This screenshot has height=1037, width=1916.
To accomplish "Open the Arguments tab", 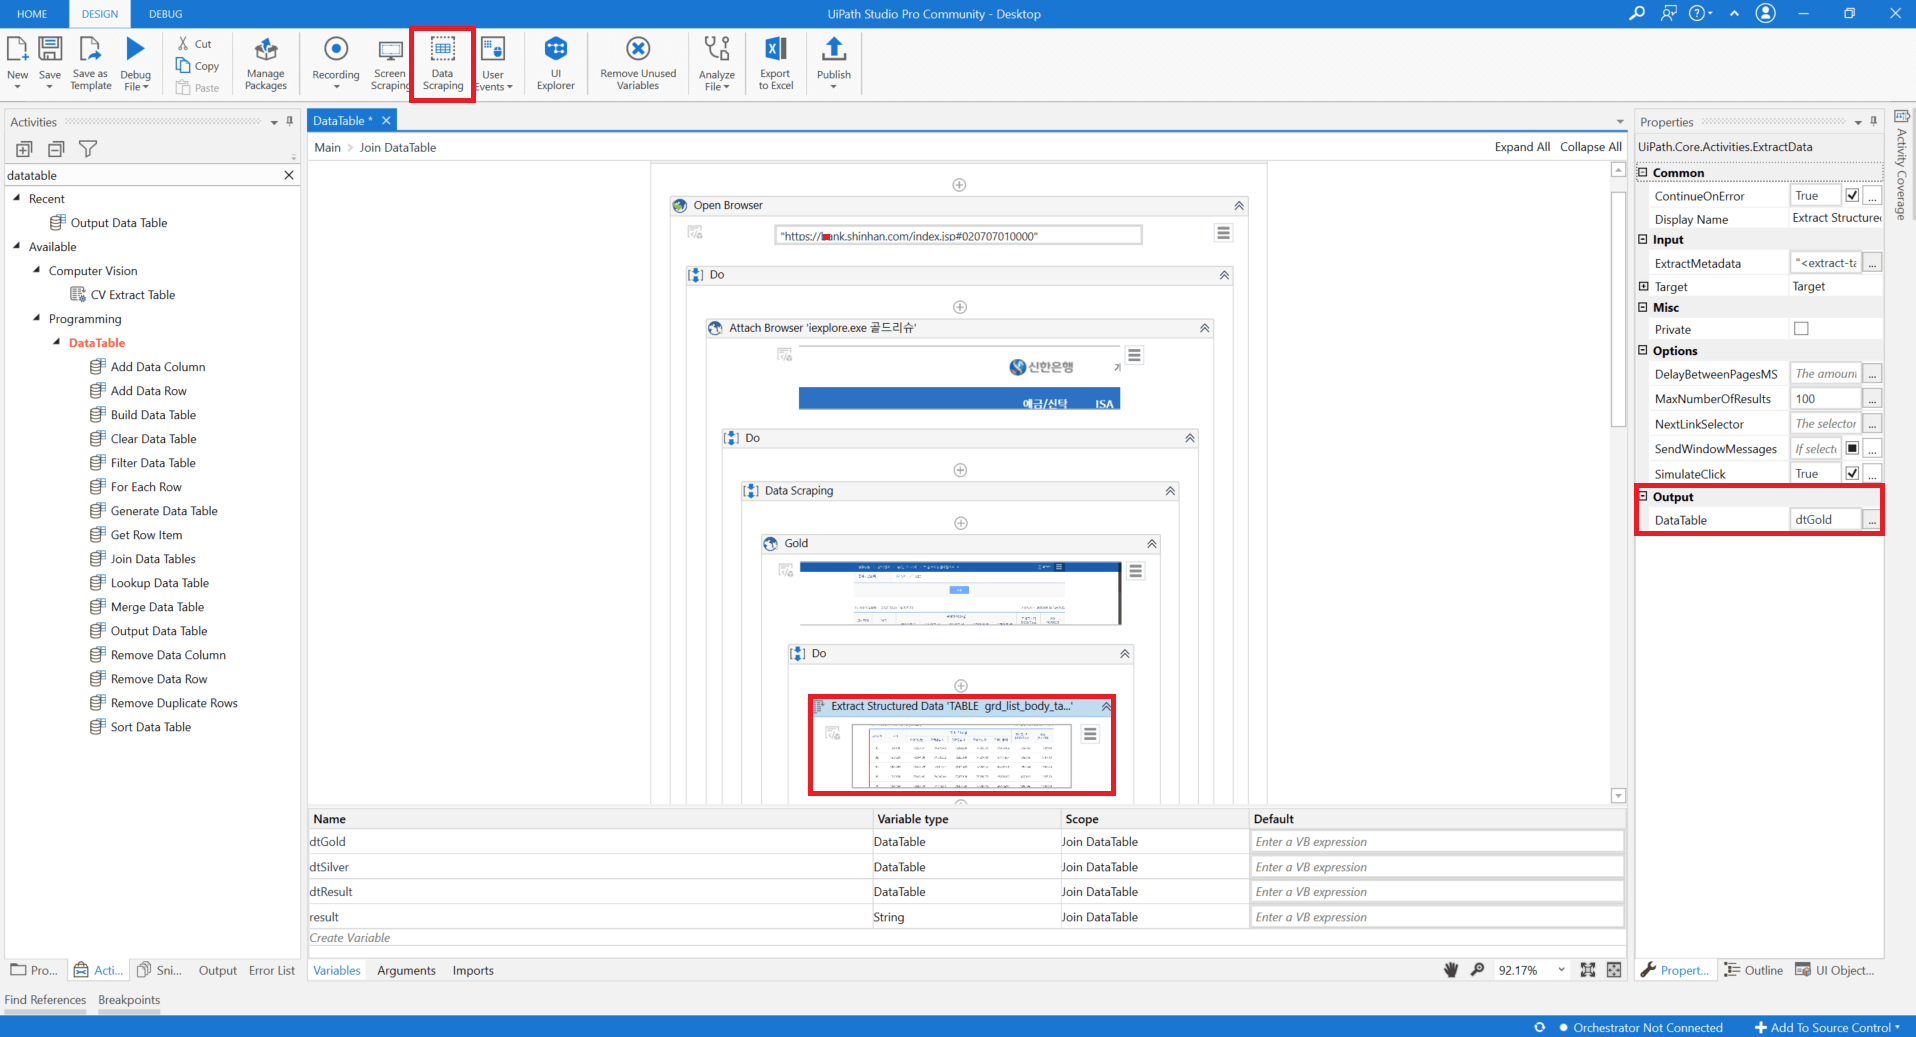I will pyautogui.click(x=406, y=970).
